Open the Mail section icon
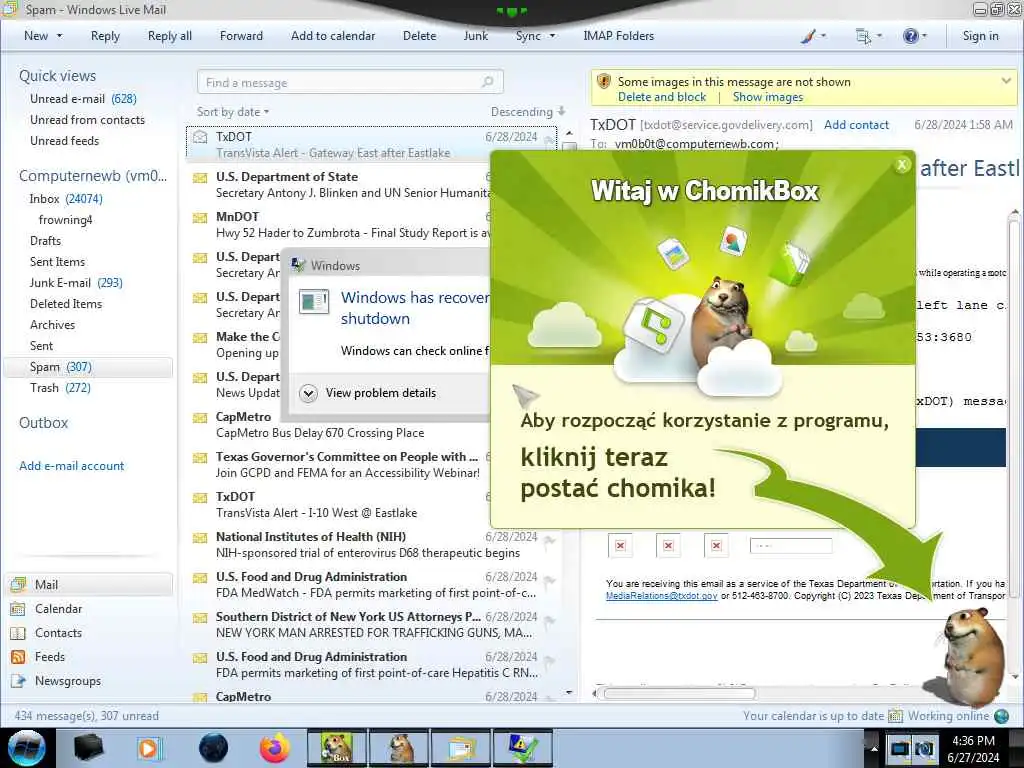This screenshot has width=1024, height=768. tap(18, 584)
